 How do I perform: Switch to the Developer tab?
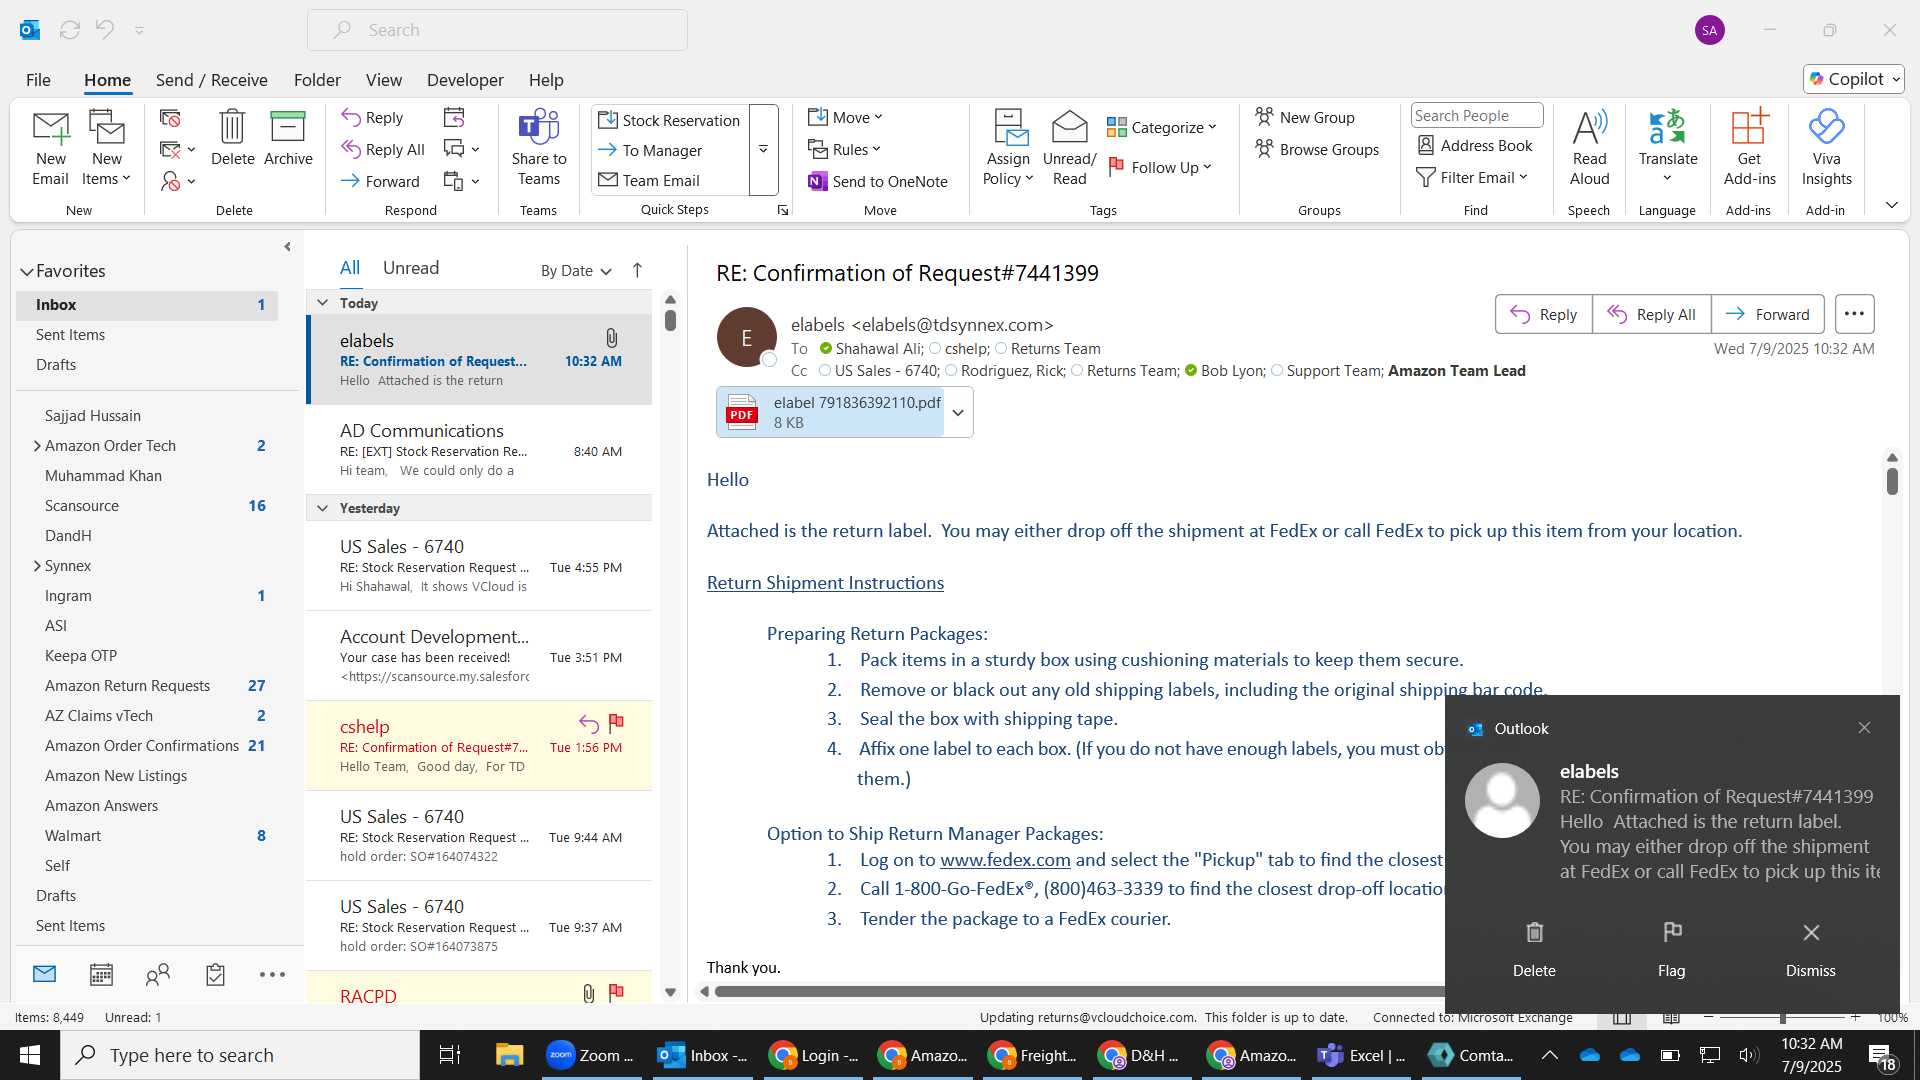coord(465,80)
